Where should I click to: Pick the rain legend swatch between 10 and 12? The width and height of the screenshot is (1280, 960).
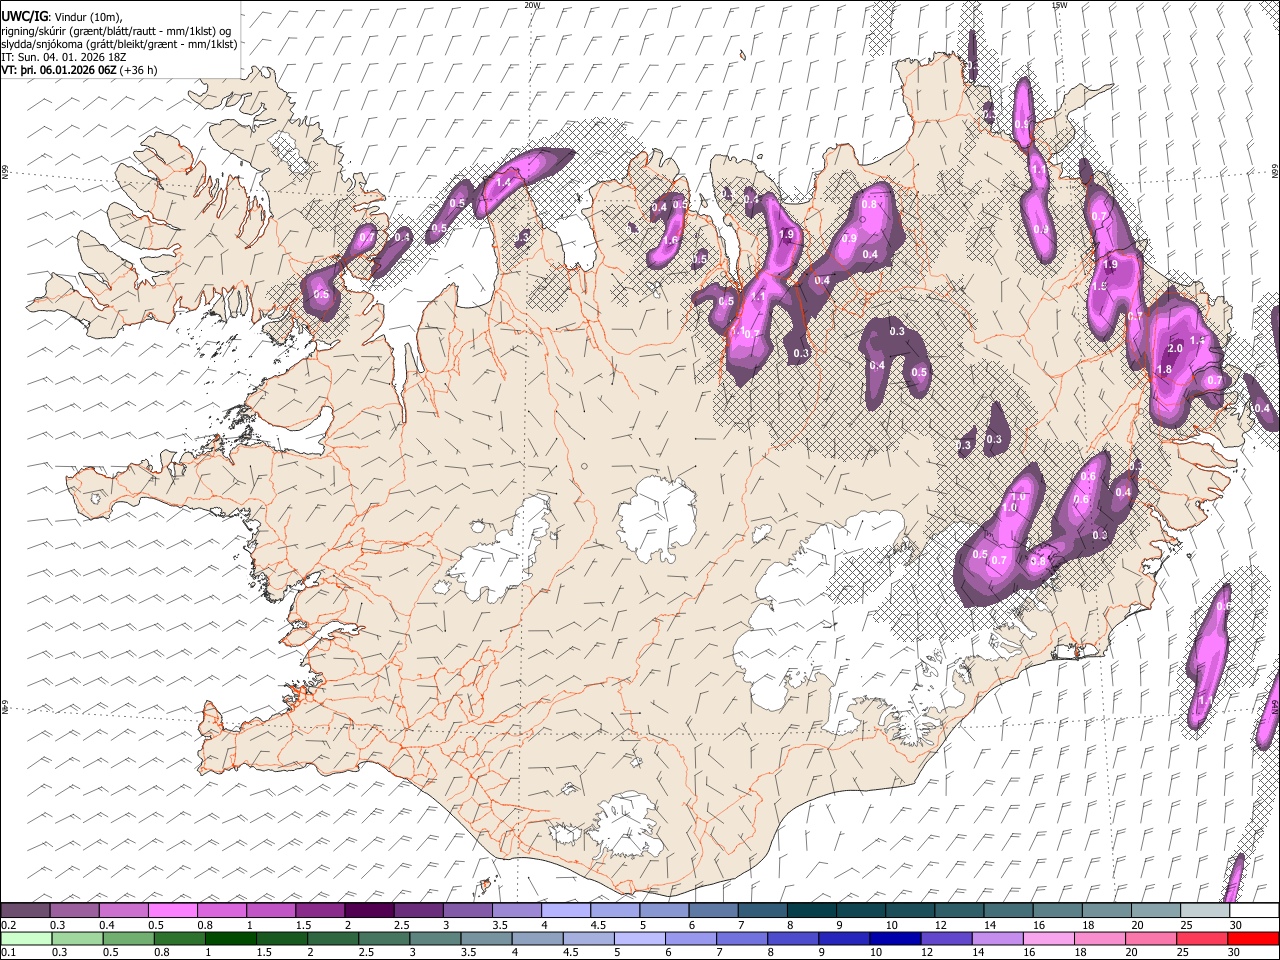pos(895,938)
